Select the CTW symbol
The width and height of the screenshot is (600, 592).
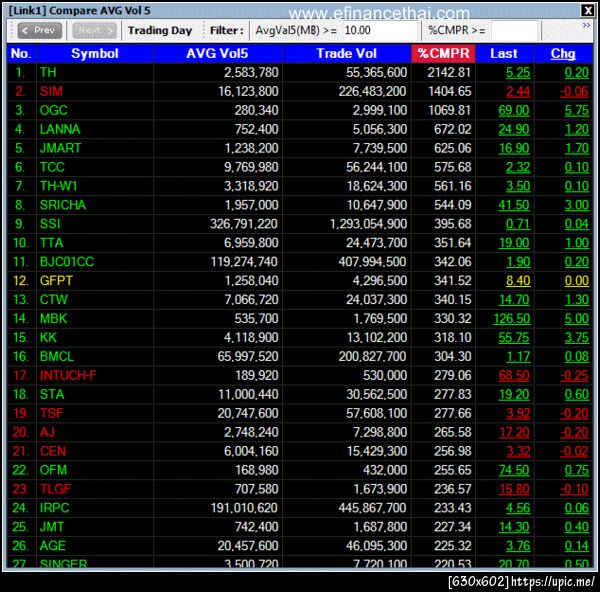(x=54, y=300)
